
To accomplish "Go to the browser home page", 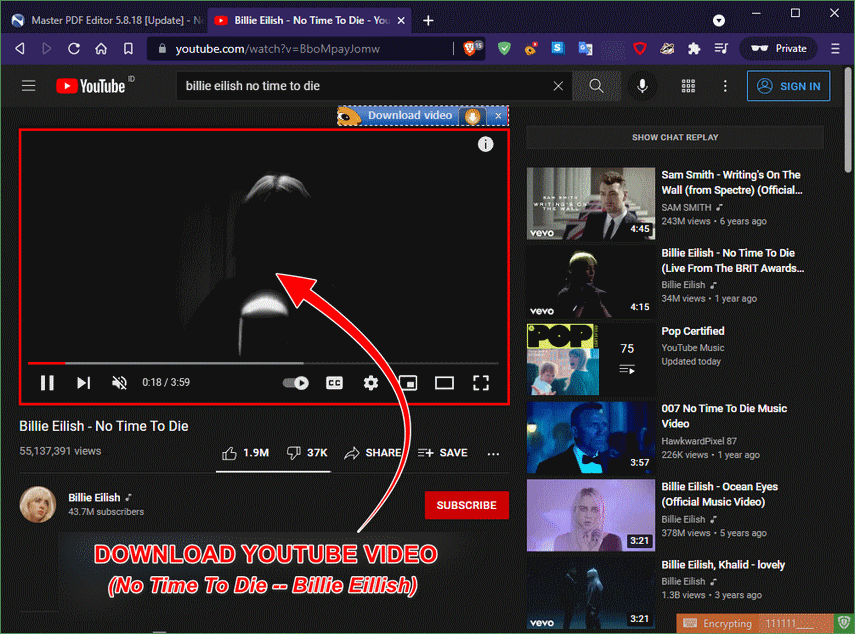I will pos(101,49).
